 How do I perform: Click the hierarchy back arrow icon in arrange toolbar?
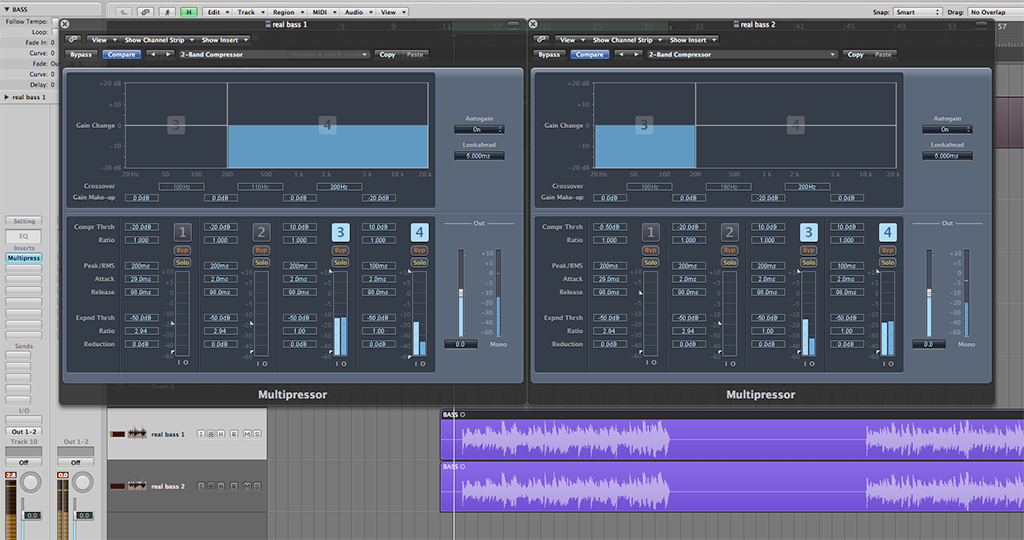pos(124,12)
